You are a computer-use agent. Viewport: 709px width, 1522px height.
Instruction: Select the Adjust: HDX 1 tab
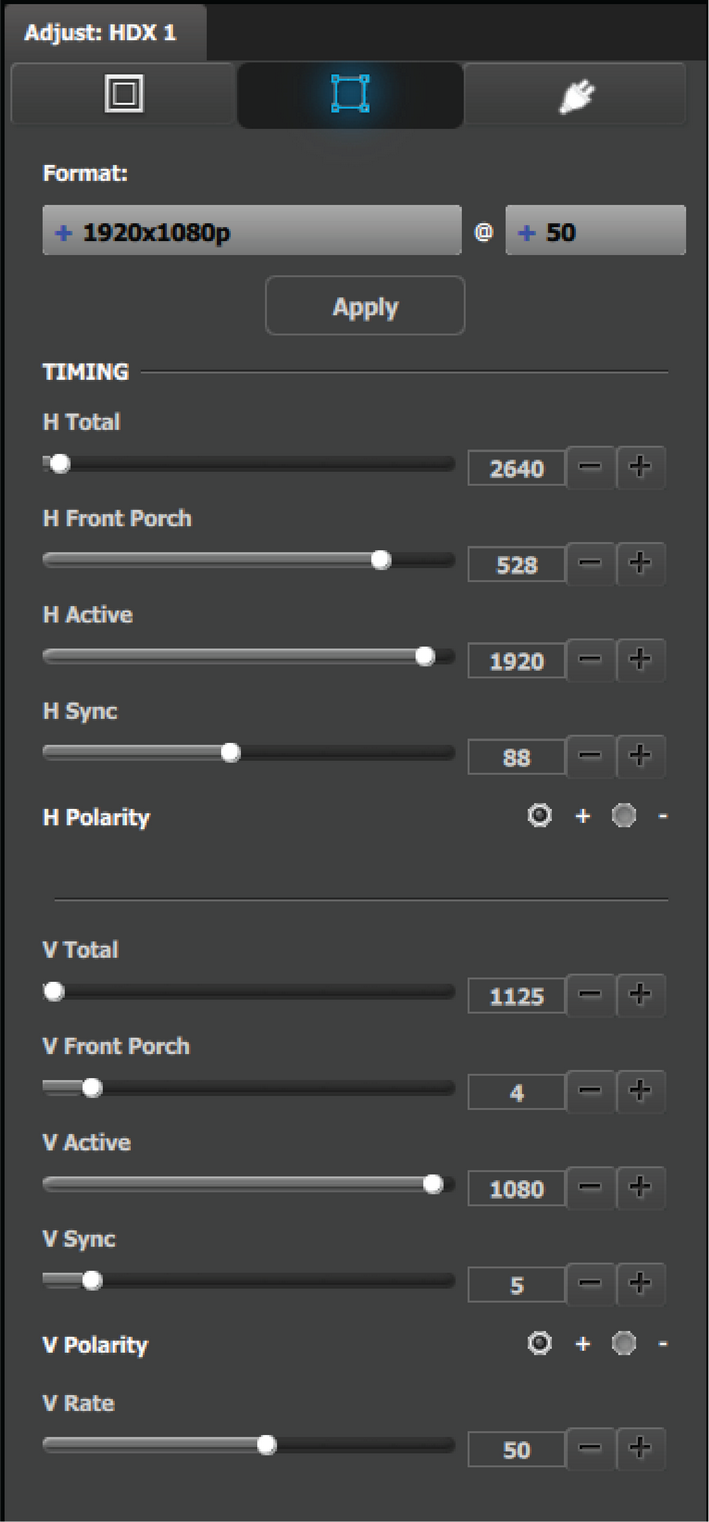click(x=101, y=32)
